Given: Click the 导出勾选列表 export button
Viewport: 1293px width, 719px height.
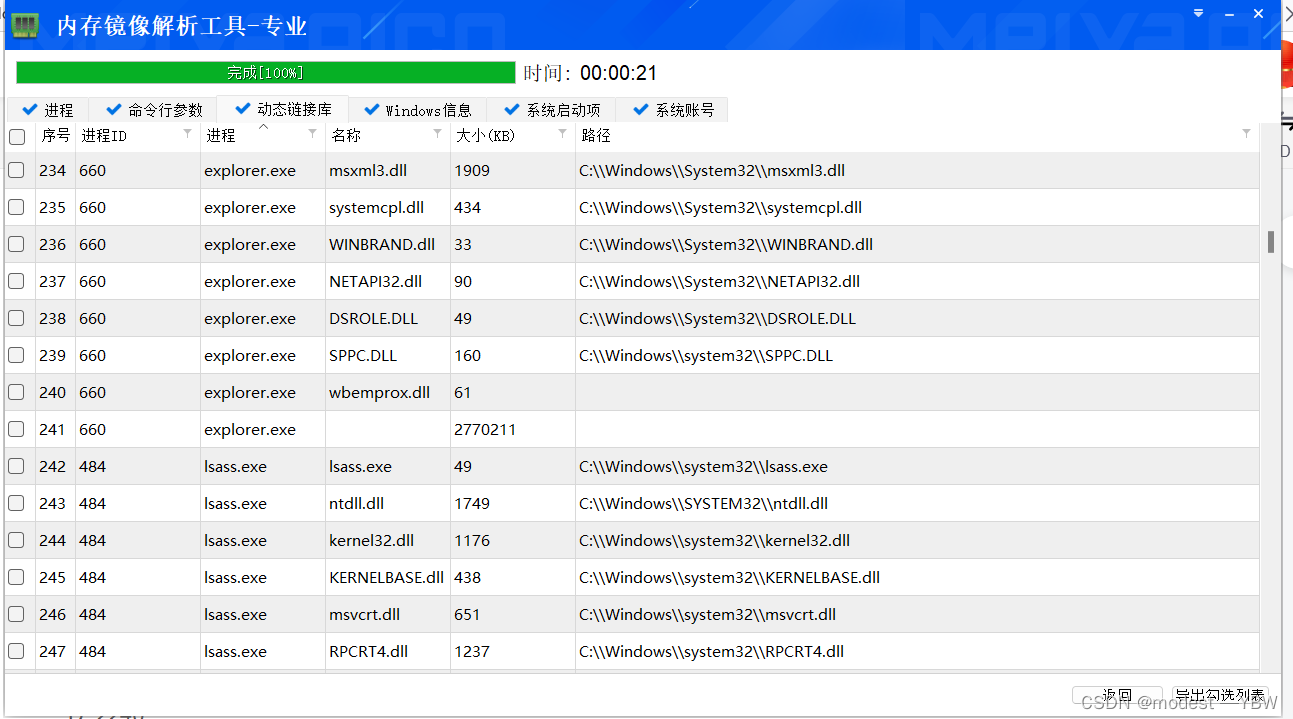Looking at the screenshot, I should click(1221, 693).
